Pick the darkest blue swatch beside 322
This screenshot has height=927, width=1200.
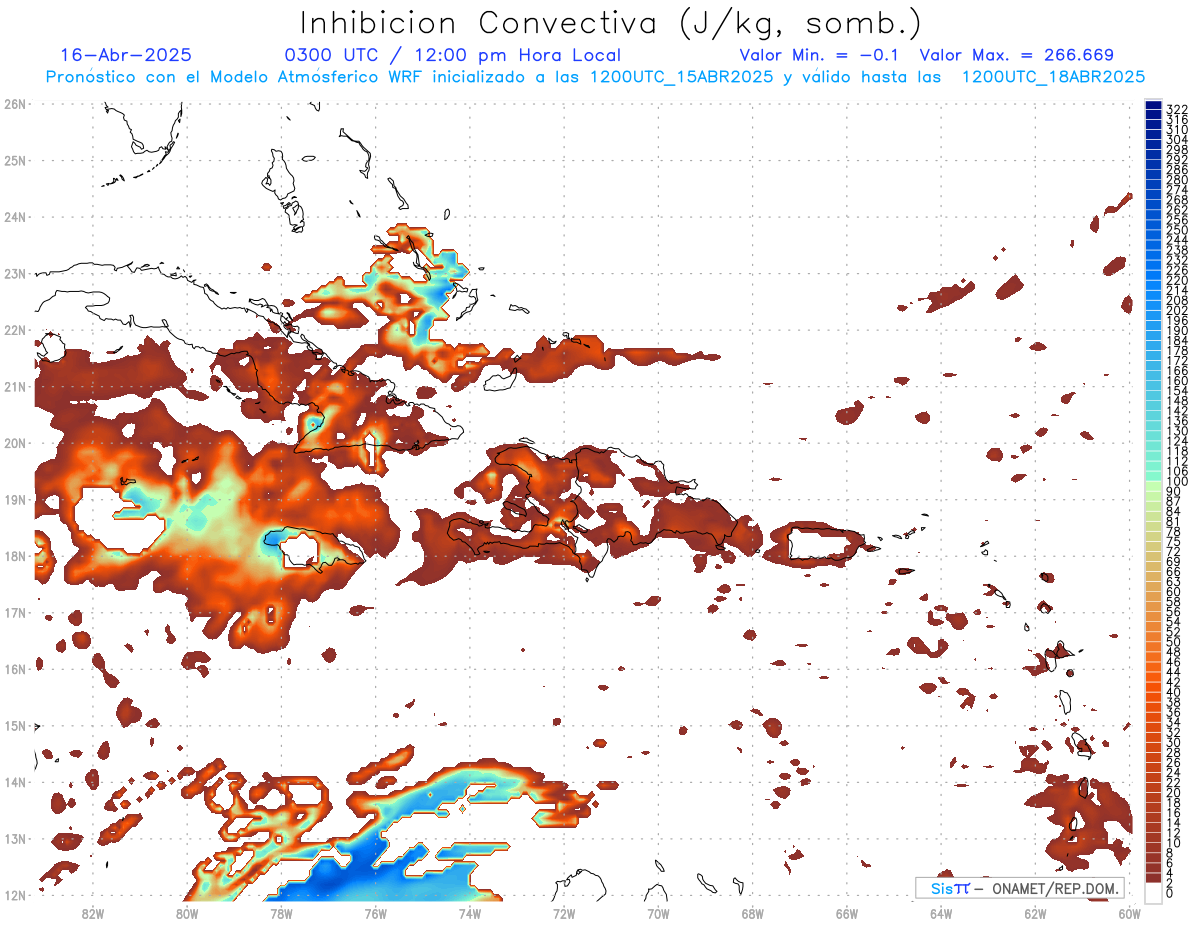tap(1154, 107)
